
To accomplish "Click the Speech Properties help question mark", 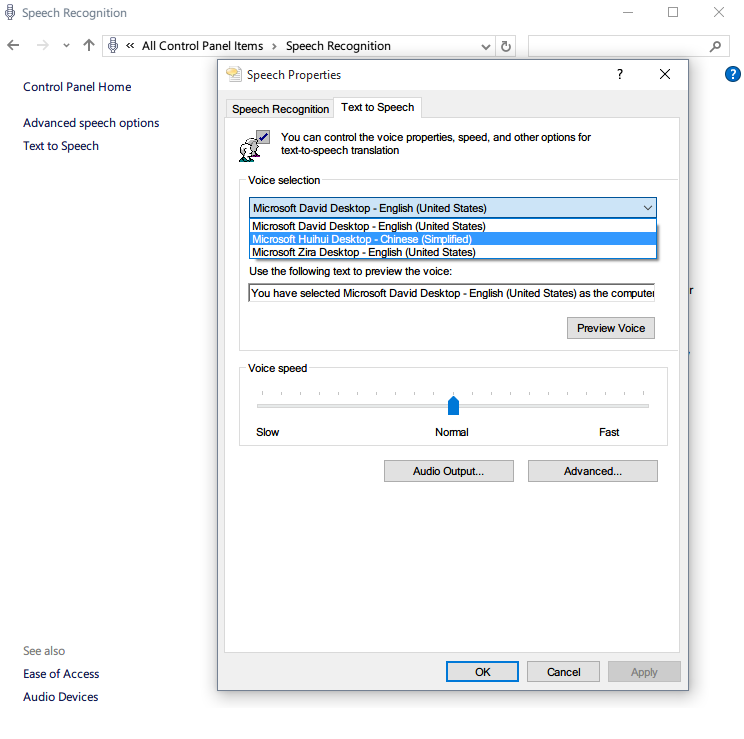I will (x=620, y=74).
